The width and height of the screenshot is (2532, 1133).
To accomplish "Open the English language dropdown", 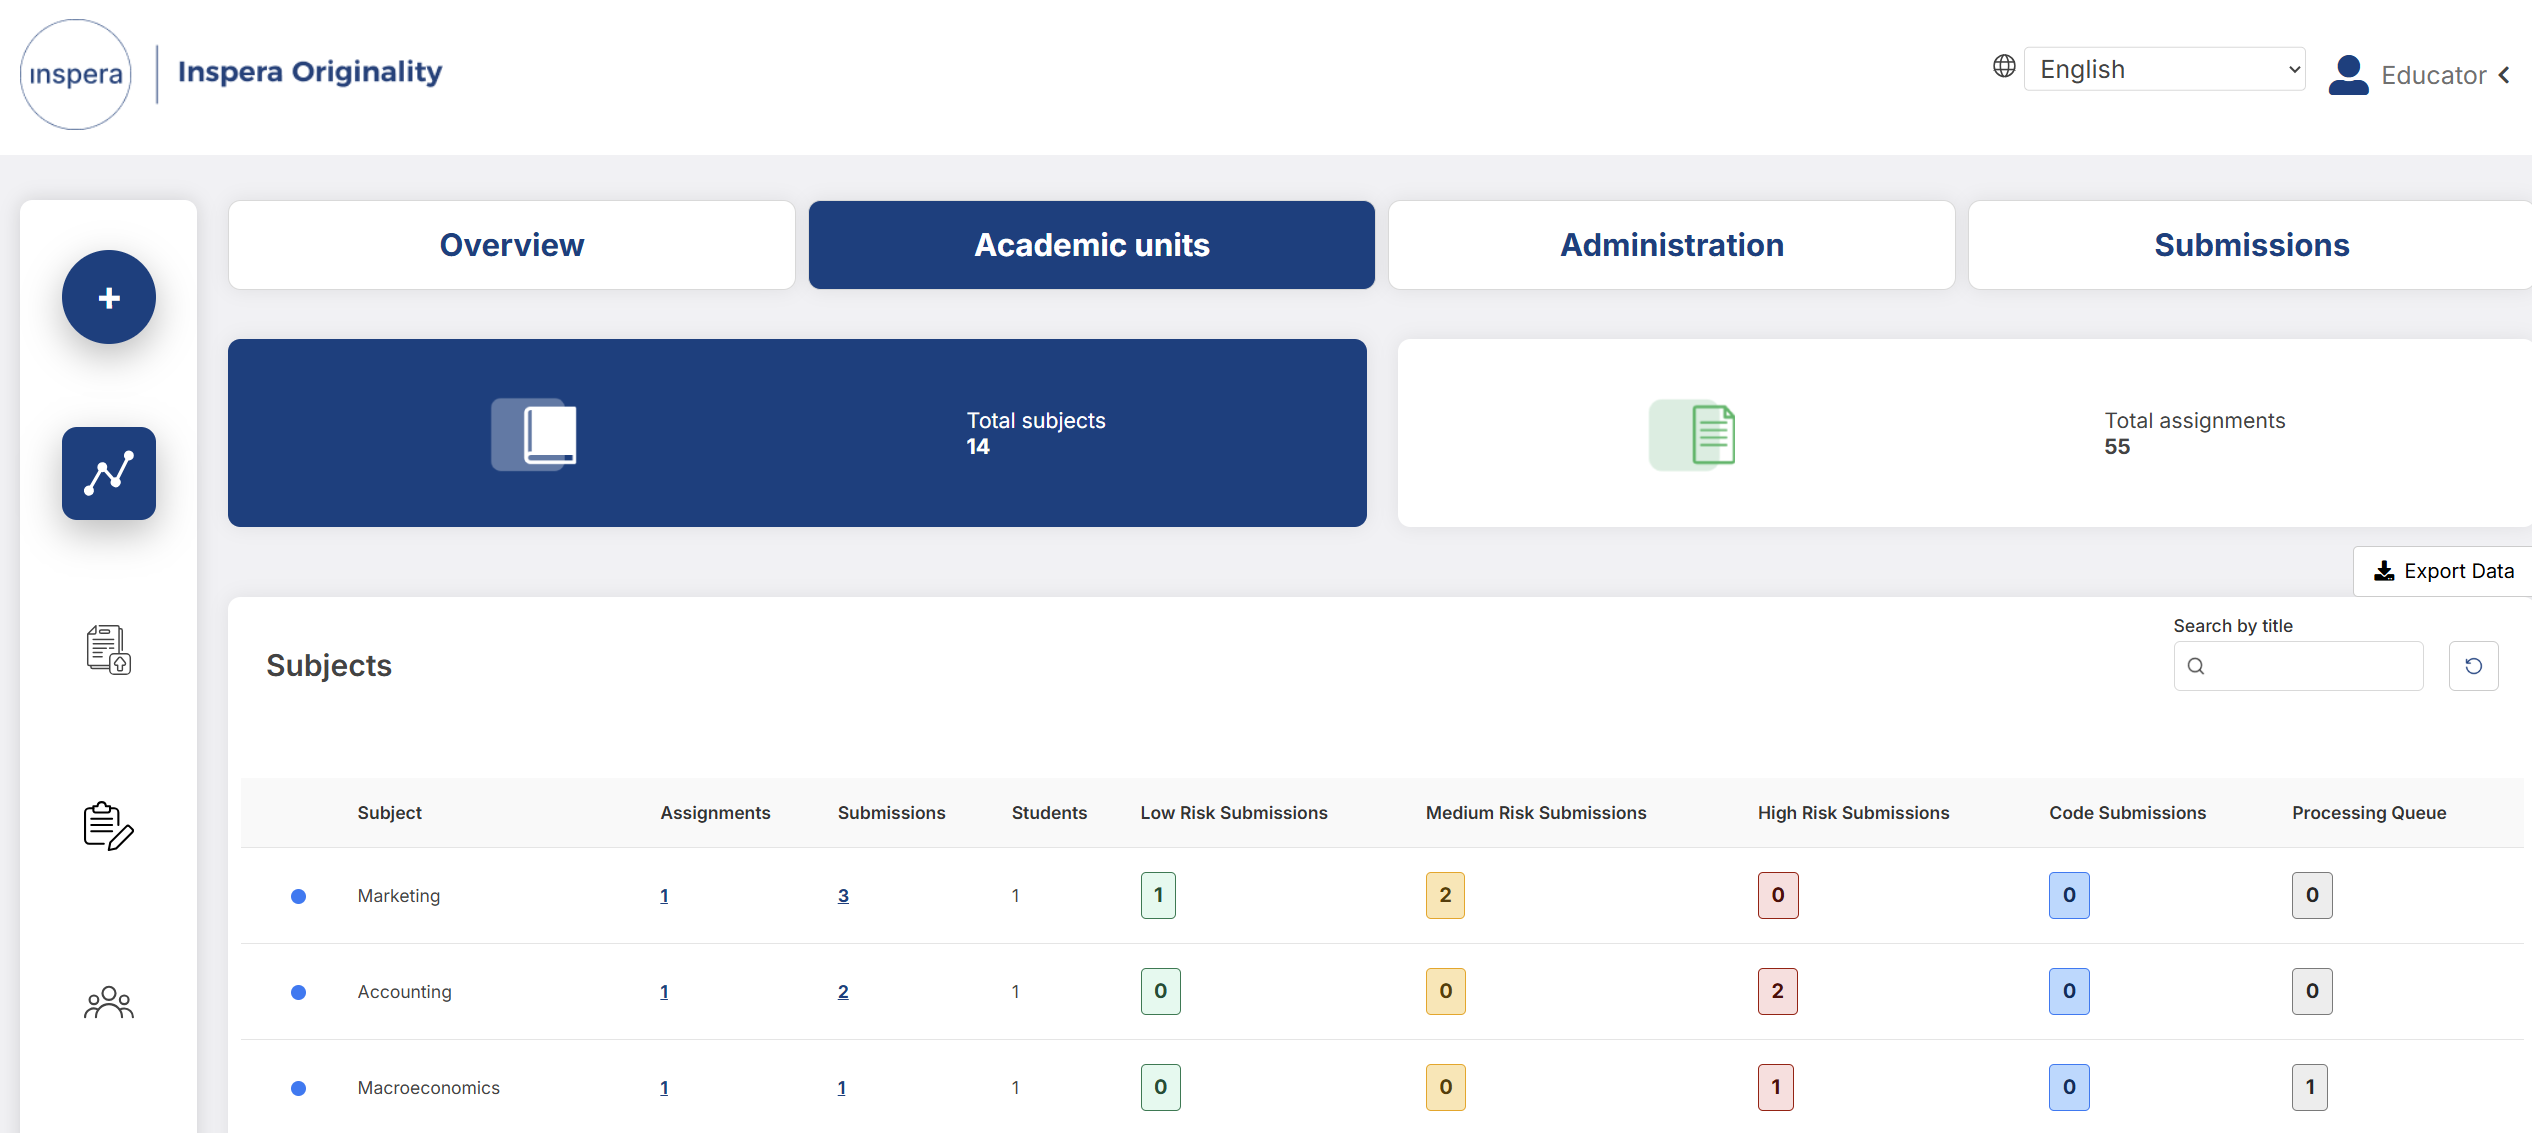I will click(x=2164, y=69).
